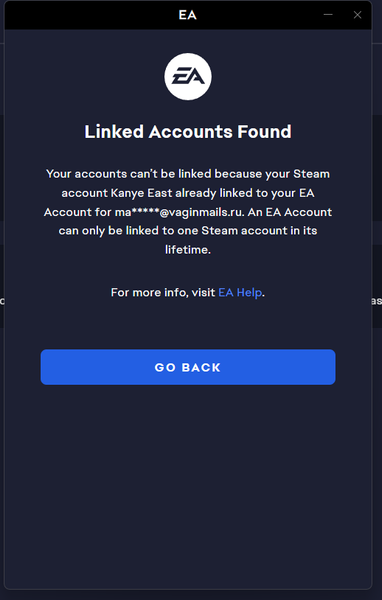Viewport: 382px width, 600px height.
Task: Select the Linked Accounts Found heading
Action: point(188,132)
